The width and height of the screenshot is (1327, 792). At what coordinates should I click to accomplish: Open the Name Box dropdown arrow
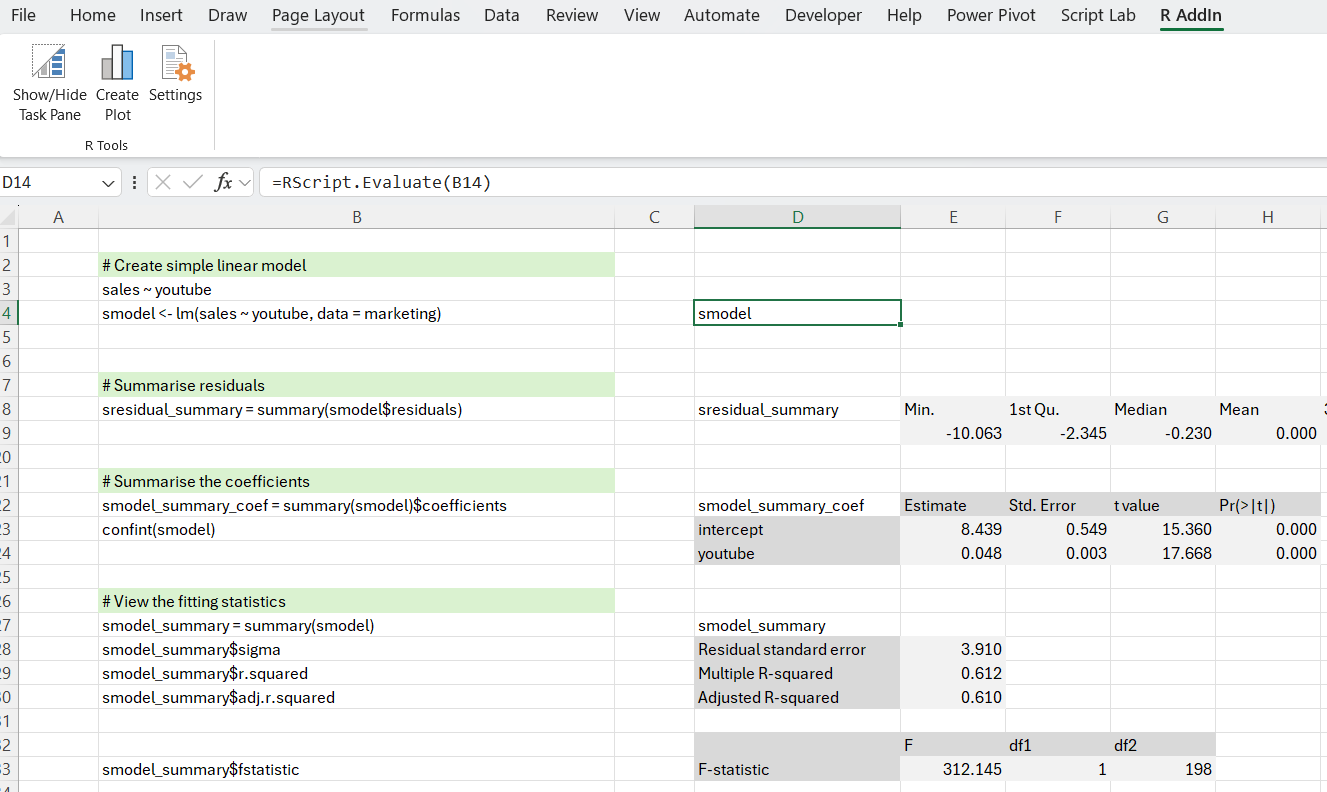point(109,183)
